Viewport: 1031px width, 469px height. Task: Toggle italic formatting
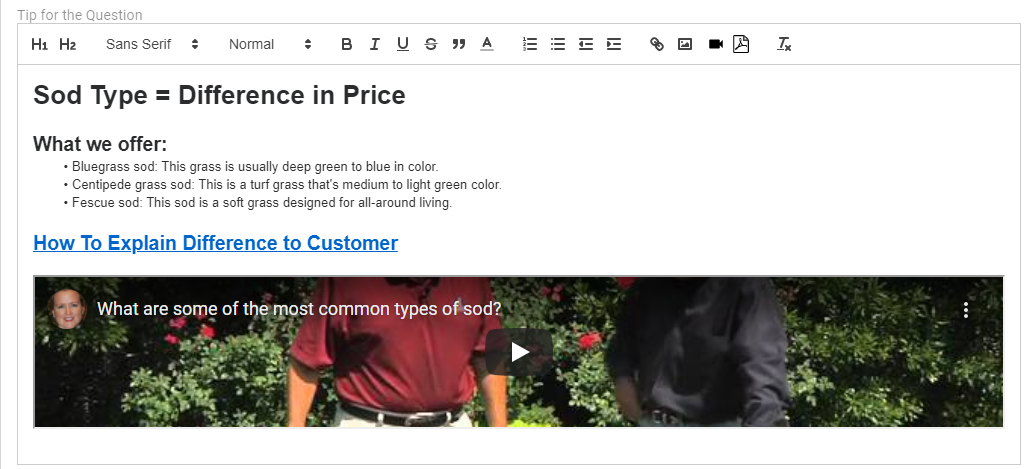click(x=374, y=44)
